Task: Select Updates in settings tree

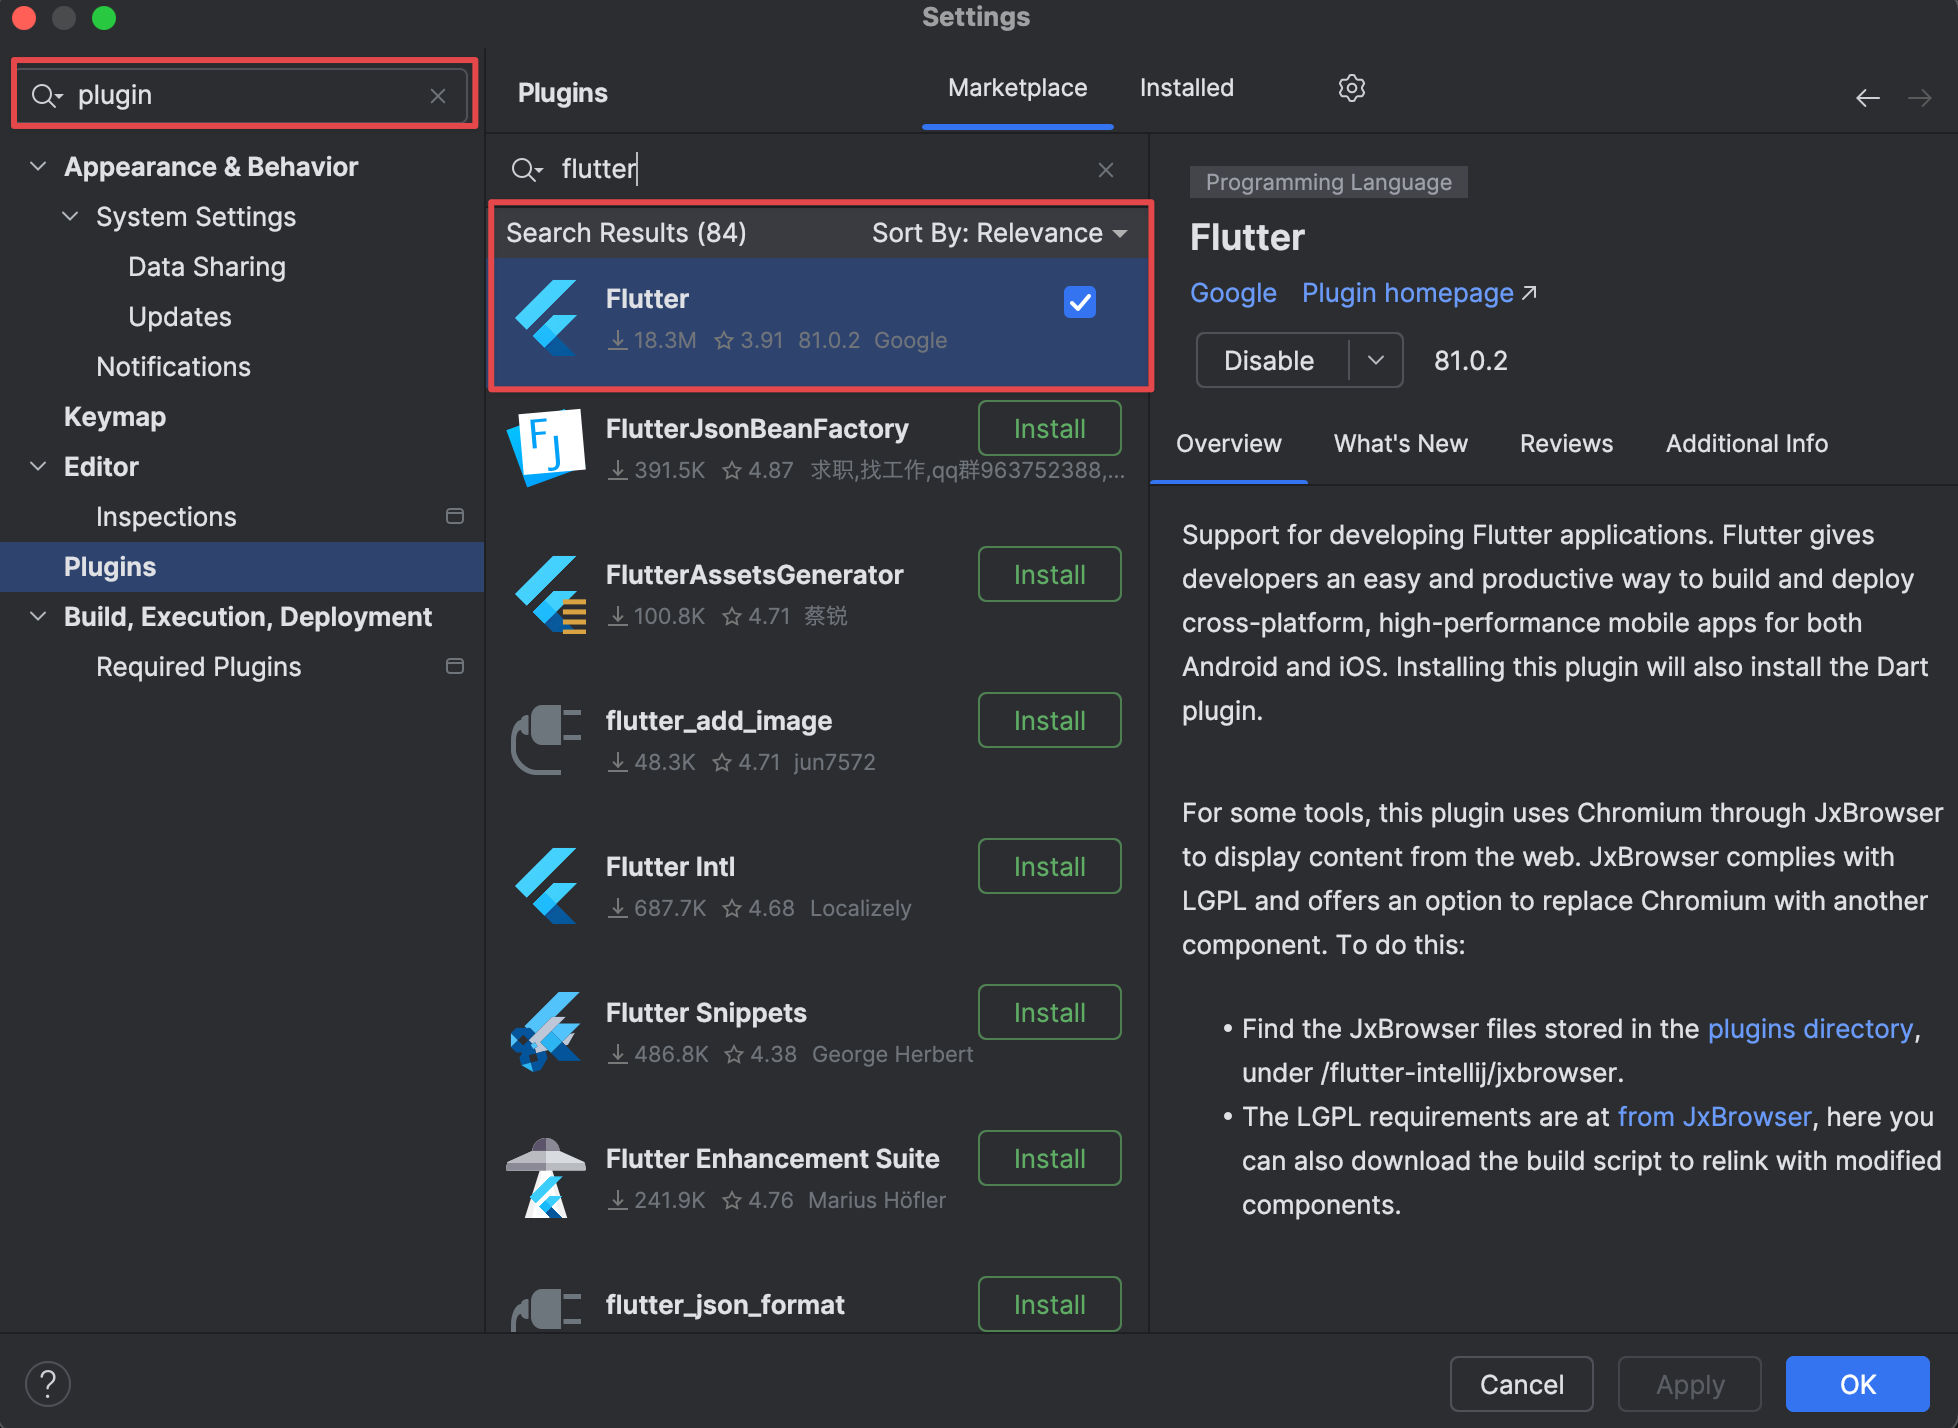Action: (x=180, y=317)
